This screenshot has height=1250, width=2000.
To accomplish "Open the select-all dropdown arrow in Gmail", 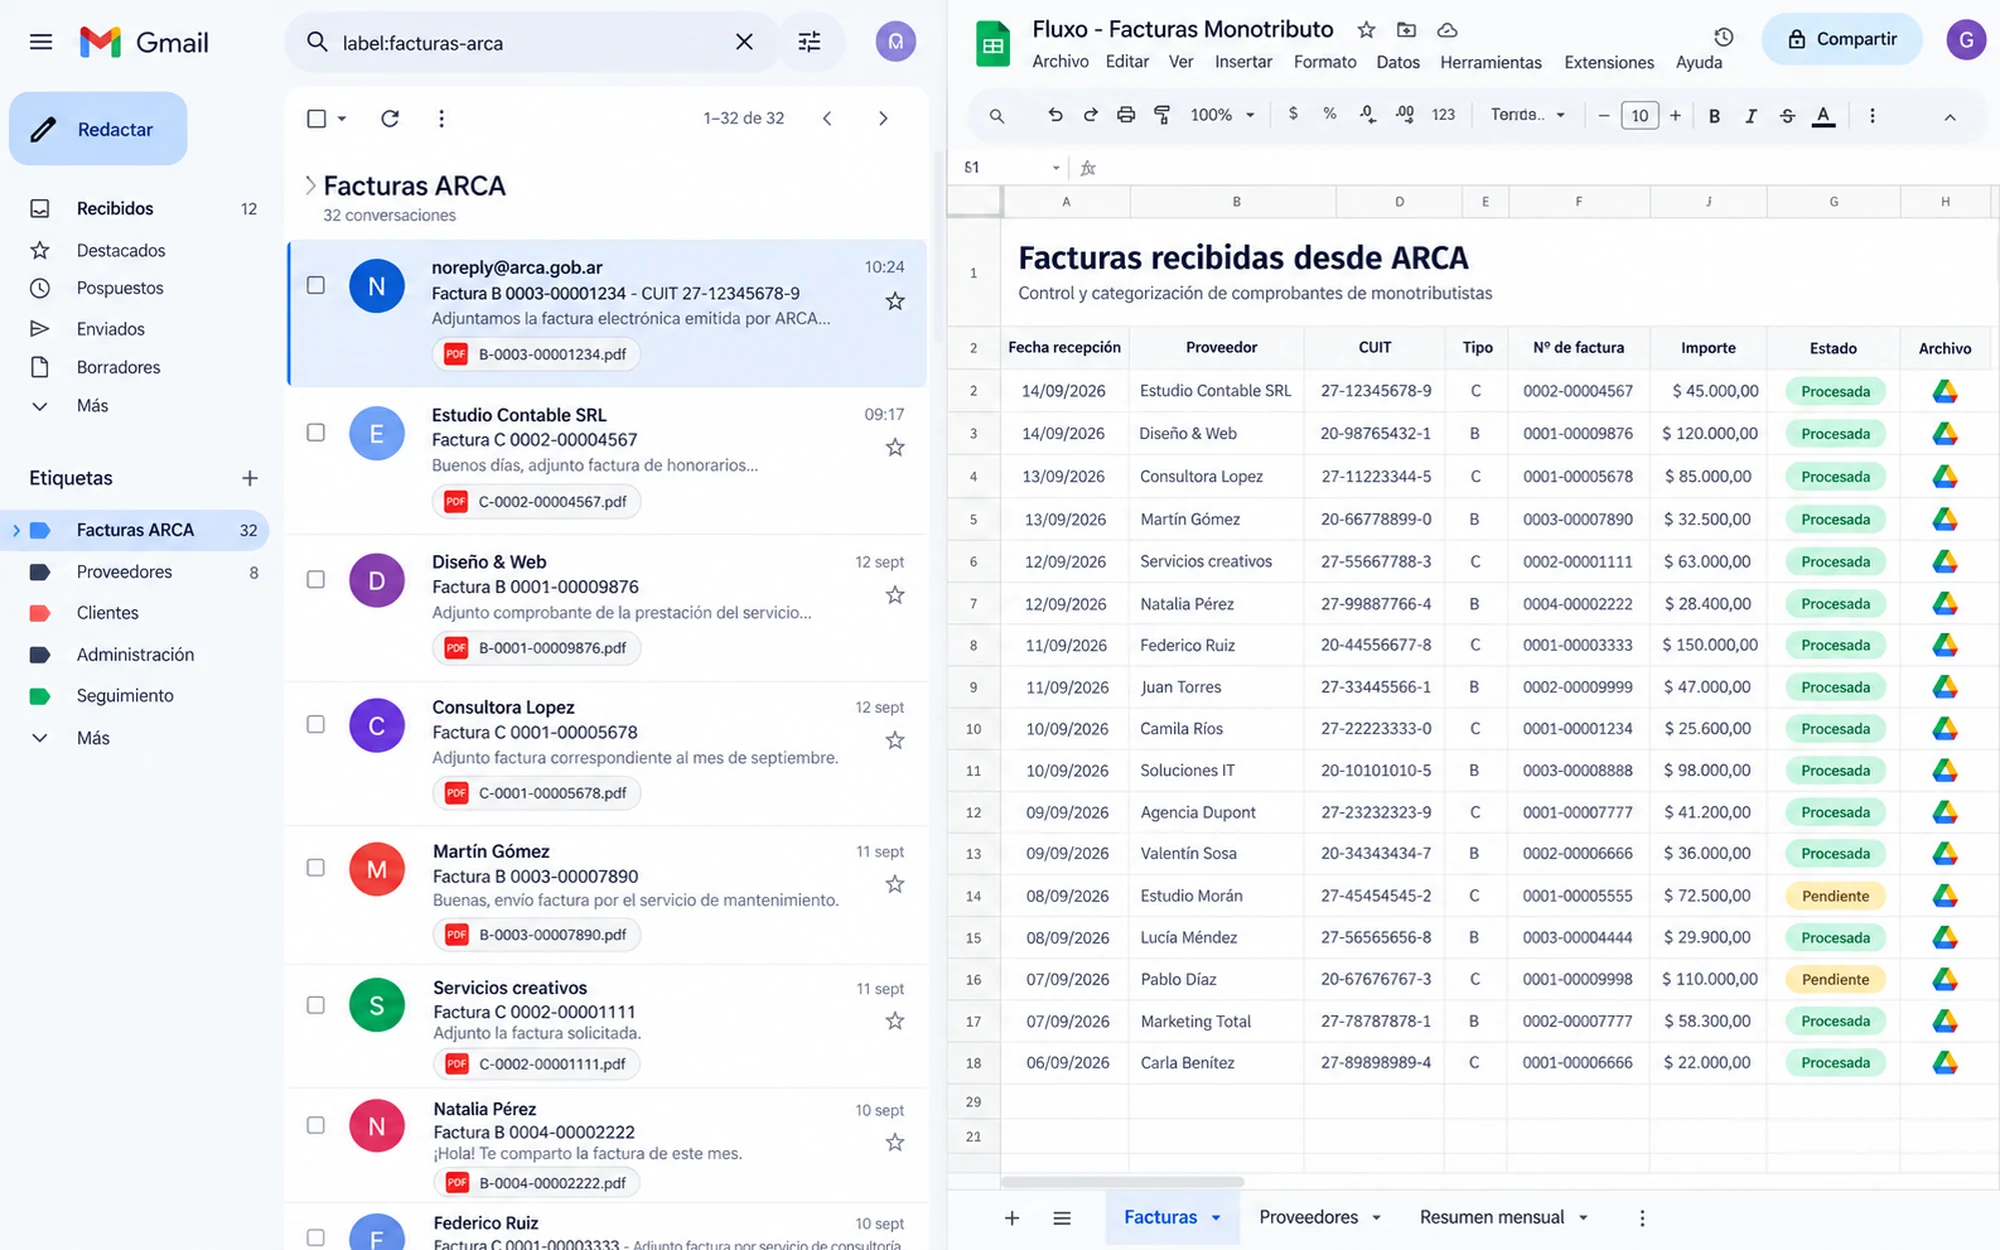I will pos(342,119).
